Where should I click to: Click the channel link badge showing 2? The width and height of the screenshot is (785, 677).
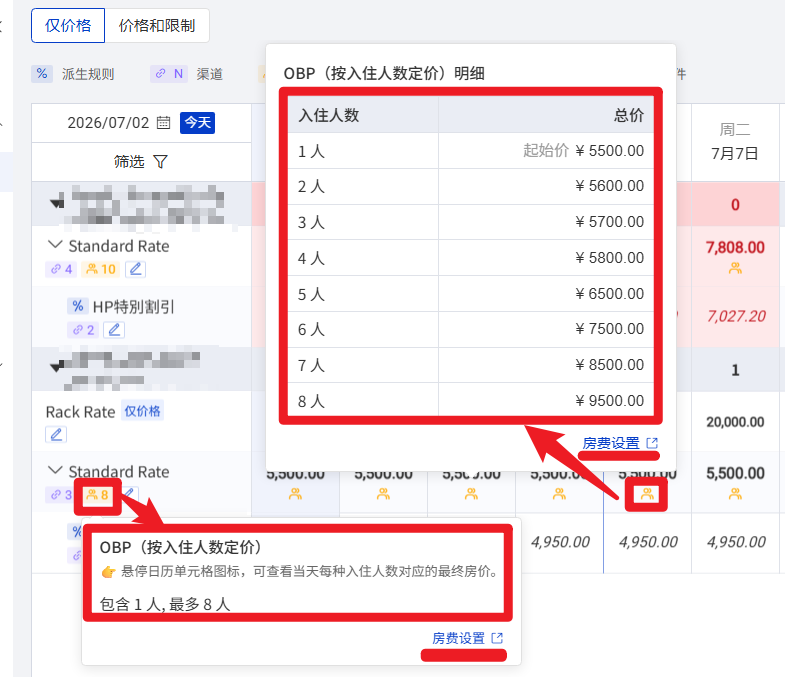pos(83,330)
